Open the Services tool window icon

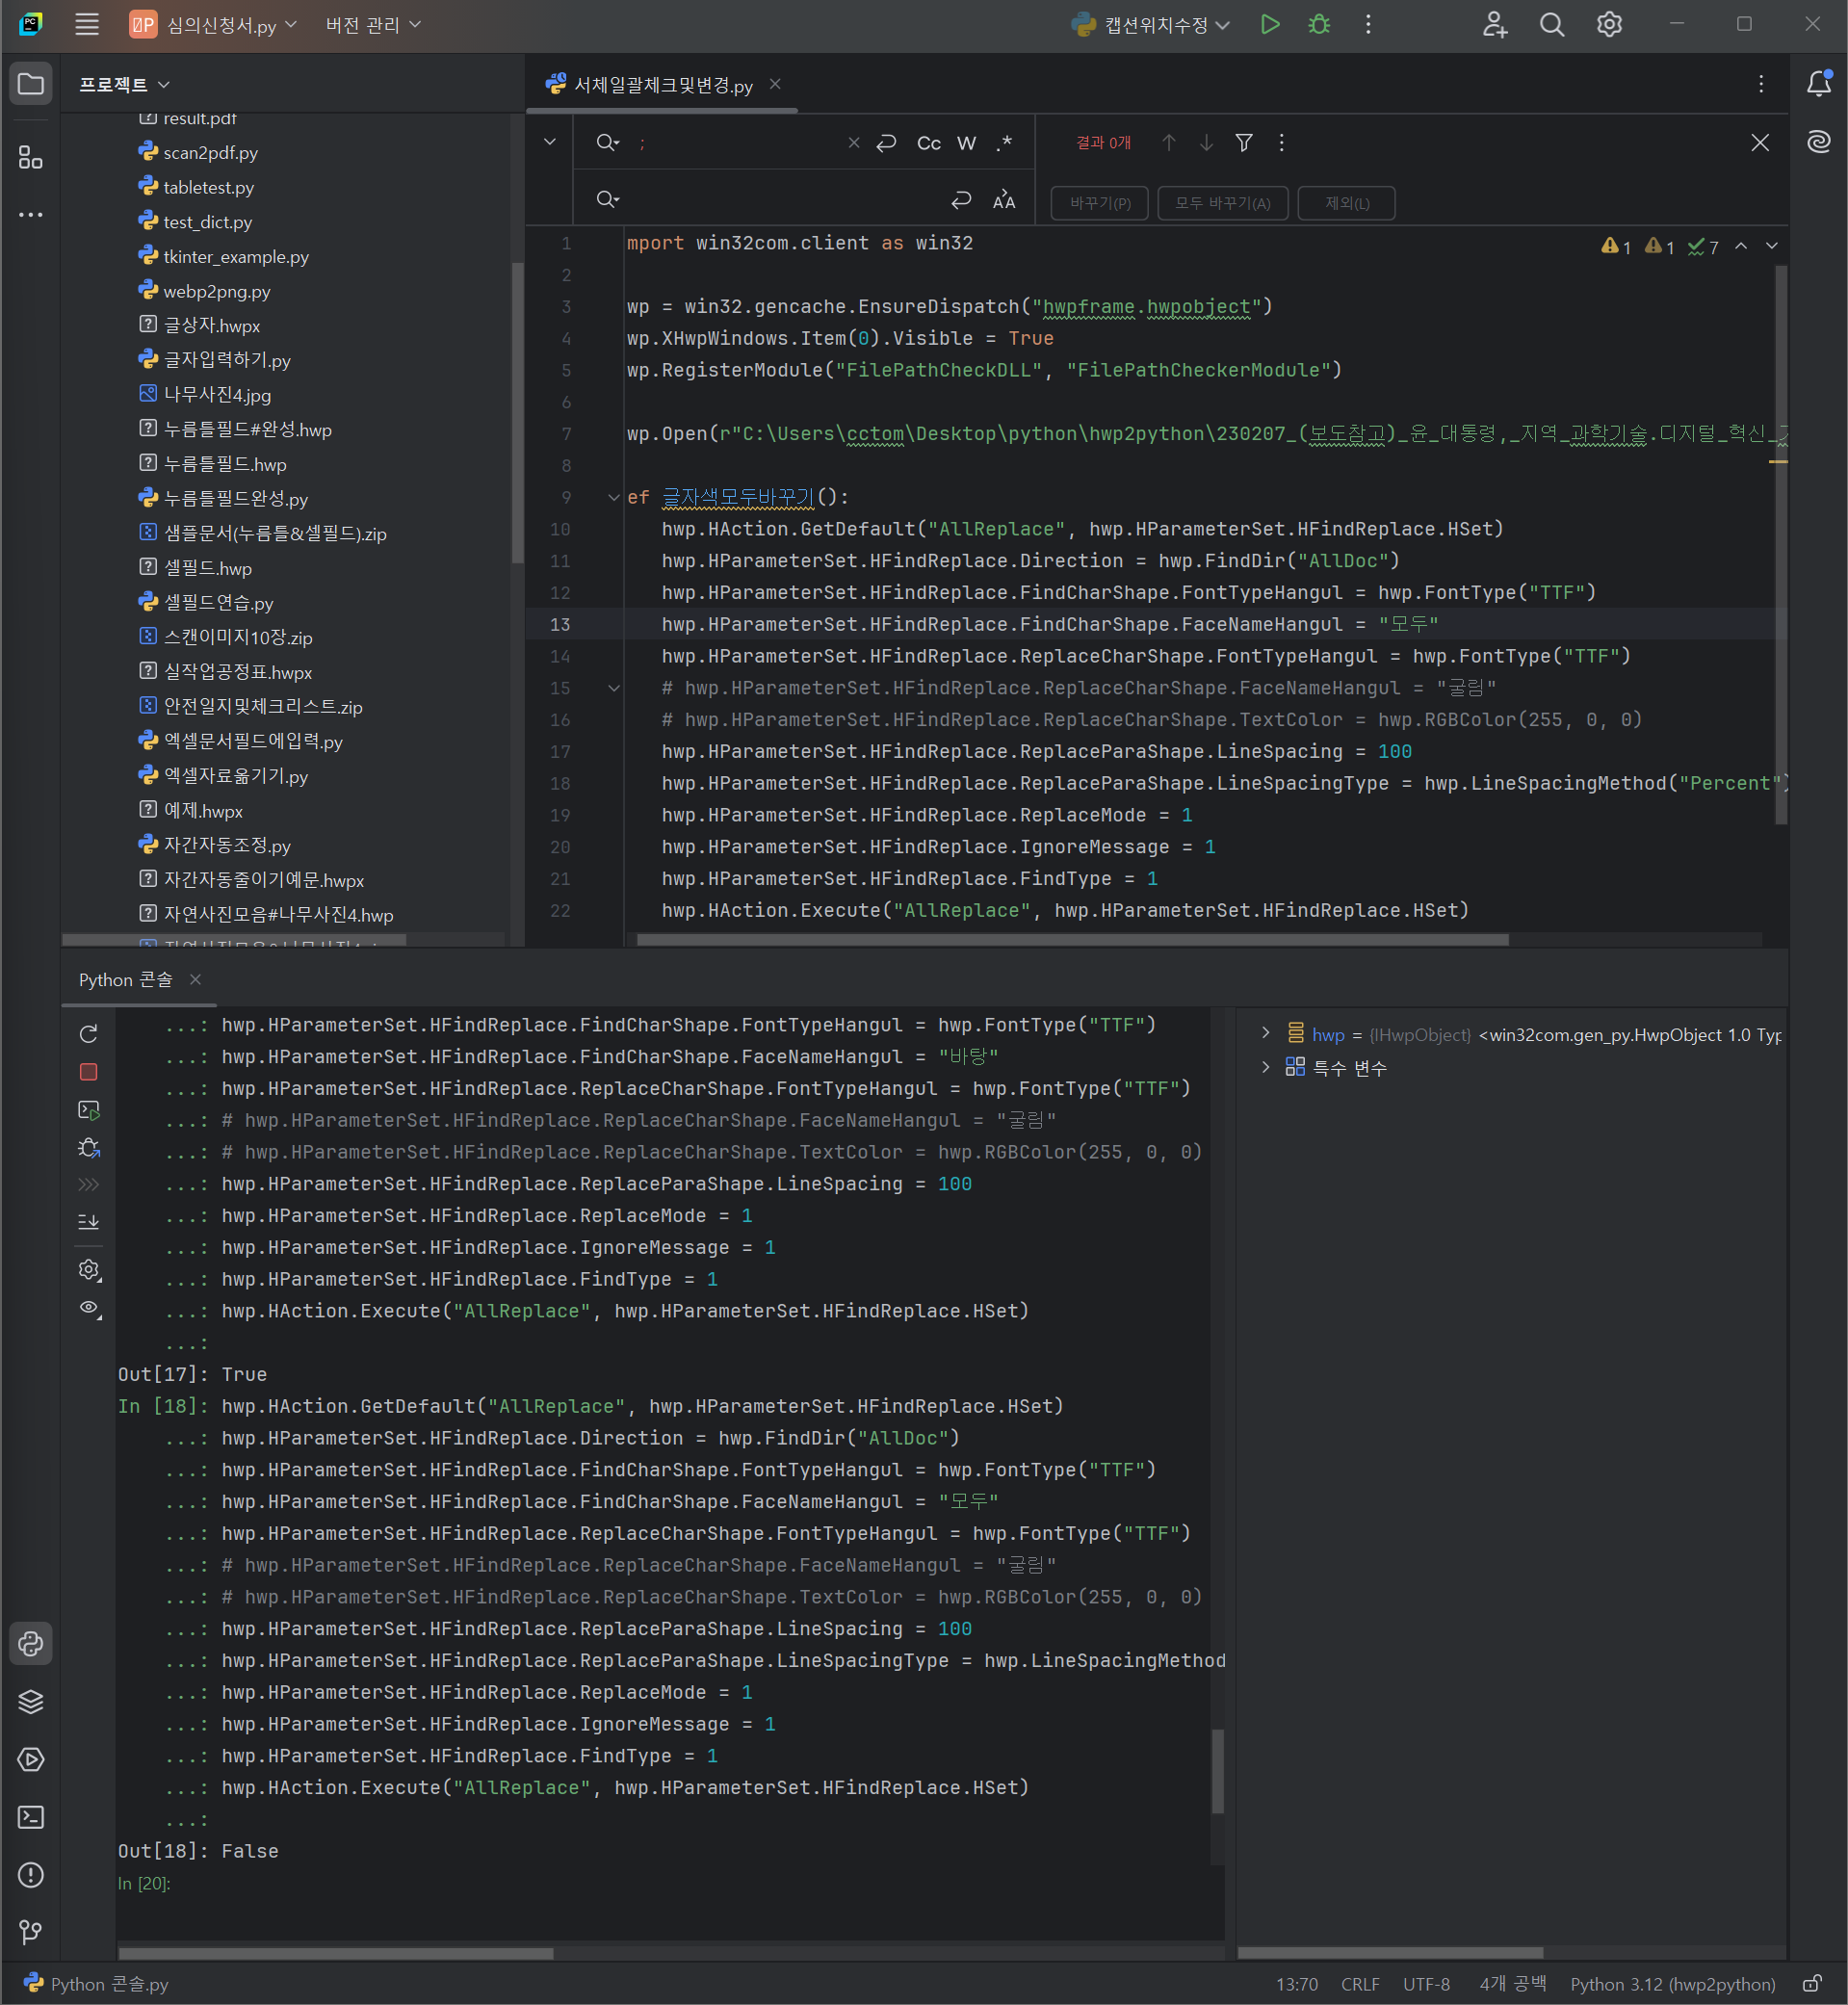click(x=31, y=1759)
